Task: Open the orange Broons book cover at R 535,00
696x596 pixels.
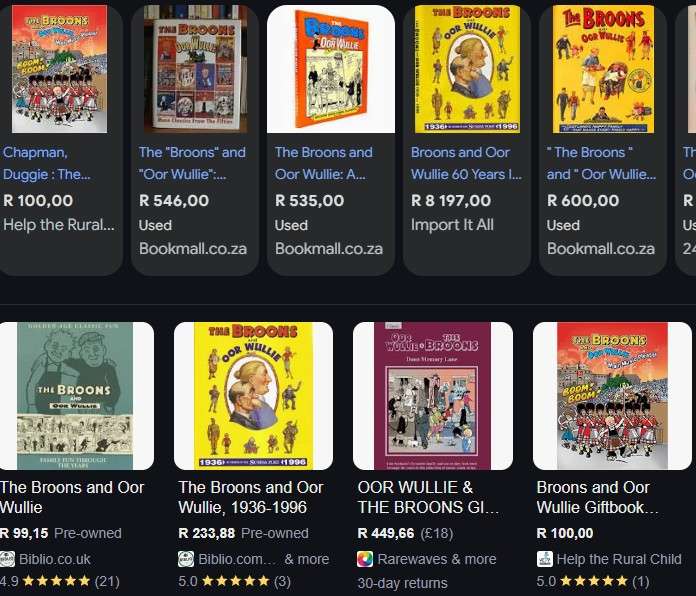Action: click(331, 69)
